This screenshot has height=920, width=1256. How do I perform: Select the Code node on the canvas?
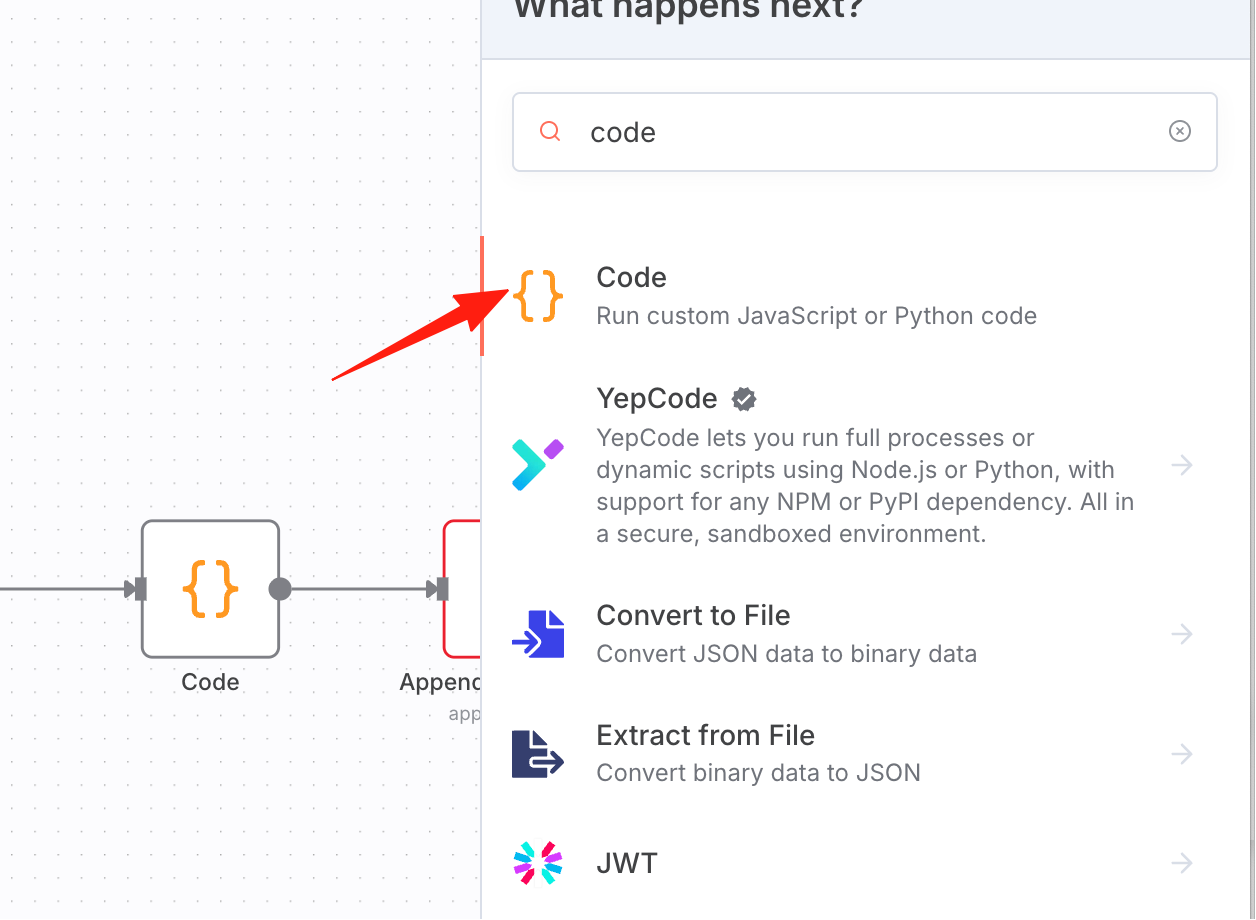210,589
